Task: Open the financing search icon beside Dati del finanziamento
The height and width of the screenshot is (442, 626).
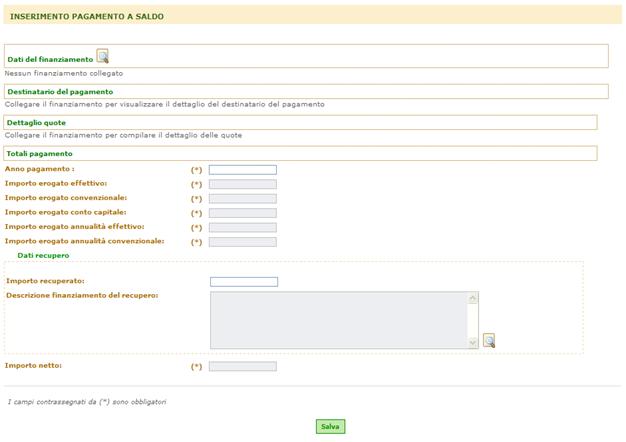Action: click(x=103, y=56)
